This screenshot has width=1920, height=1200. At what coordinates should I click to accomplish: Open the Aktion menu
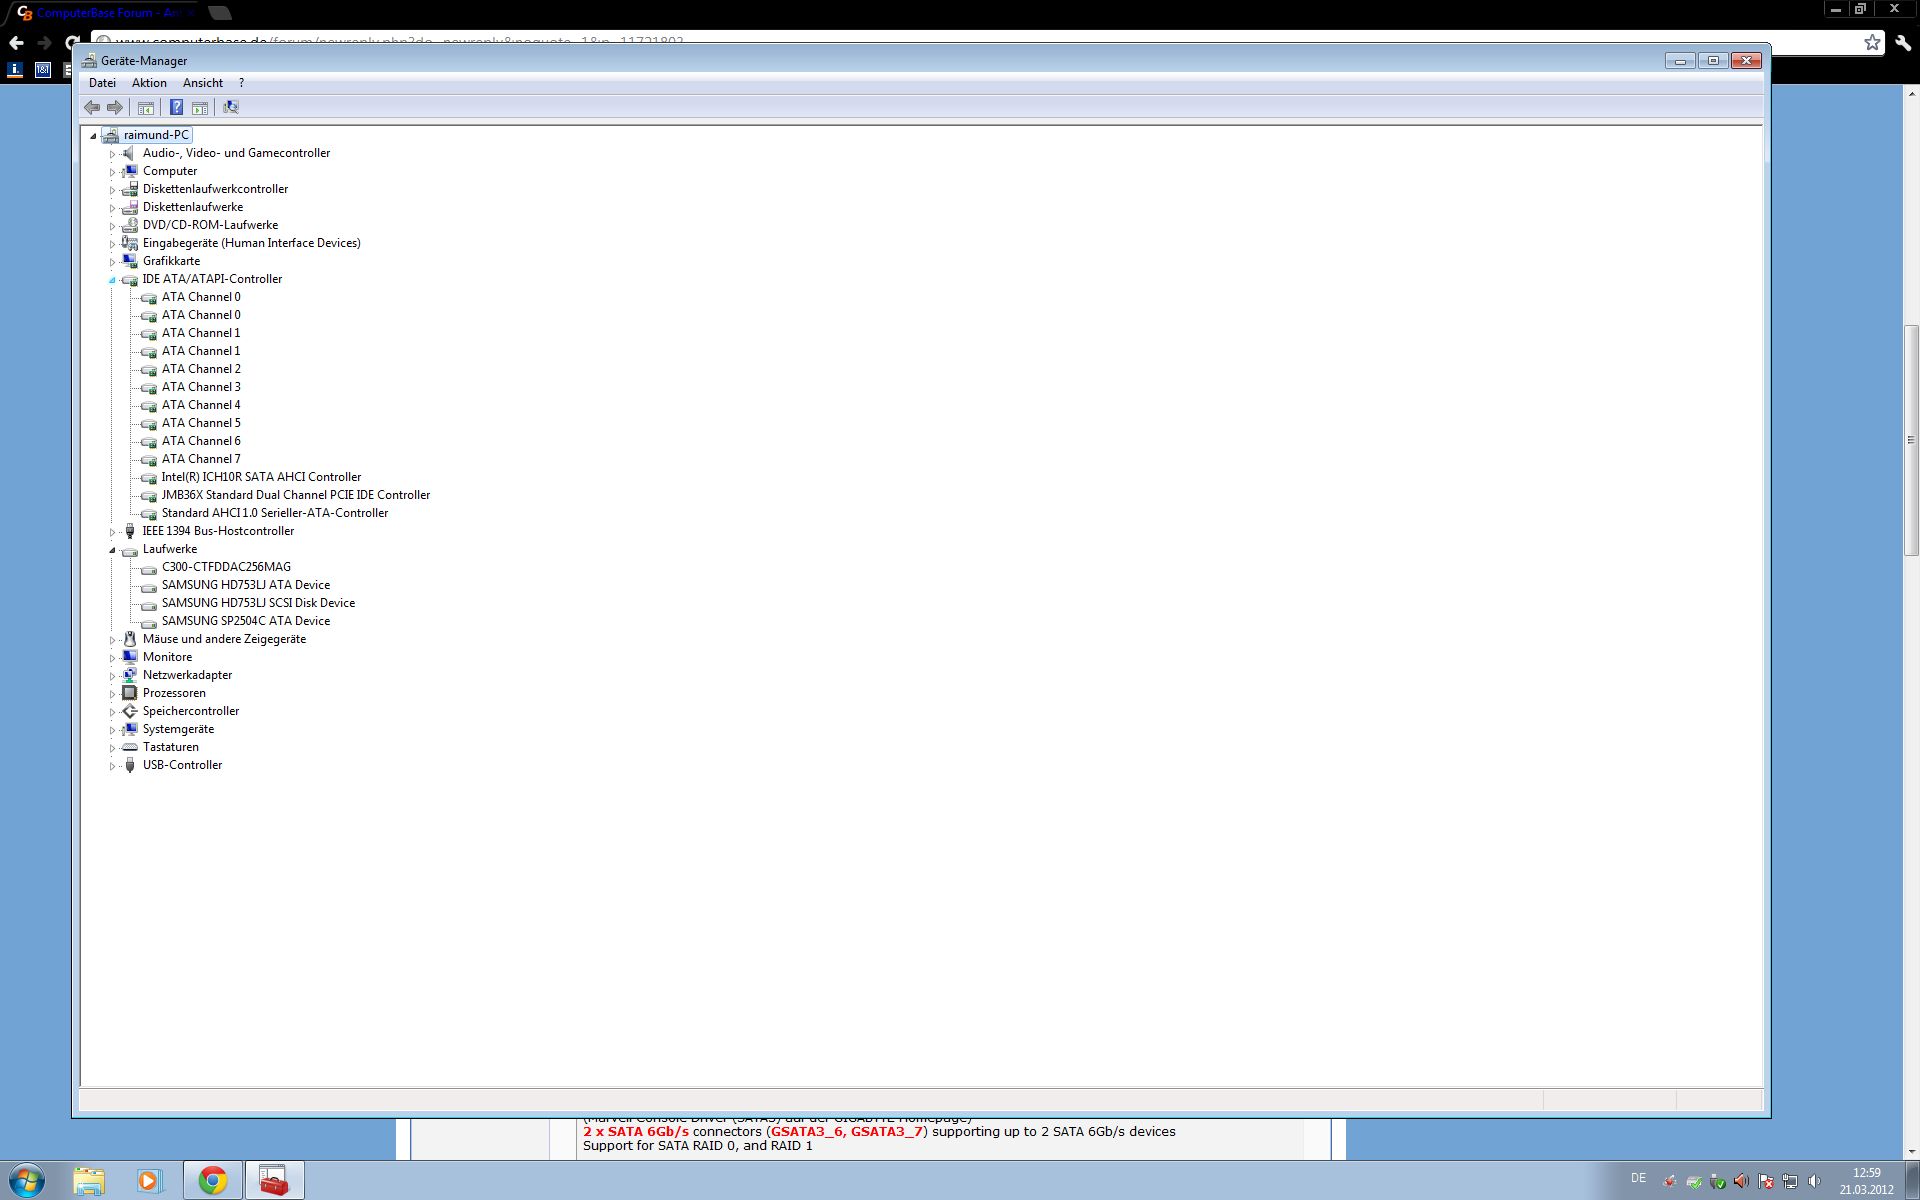tap(149, 83)
